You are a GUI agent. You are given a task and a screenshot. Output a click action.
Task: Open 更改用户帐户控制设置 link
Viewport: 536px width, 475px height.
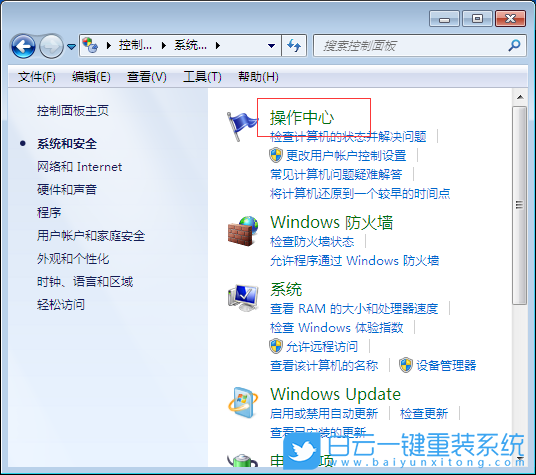click(346, 155)
